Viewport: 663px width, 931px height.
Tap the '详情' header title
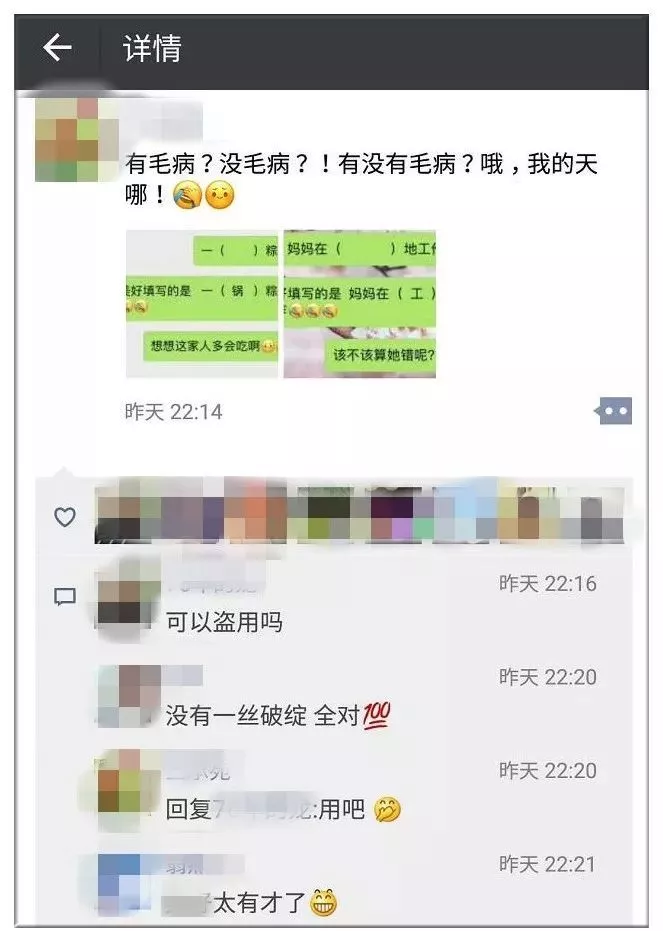tap(152, 48)
